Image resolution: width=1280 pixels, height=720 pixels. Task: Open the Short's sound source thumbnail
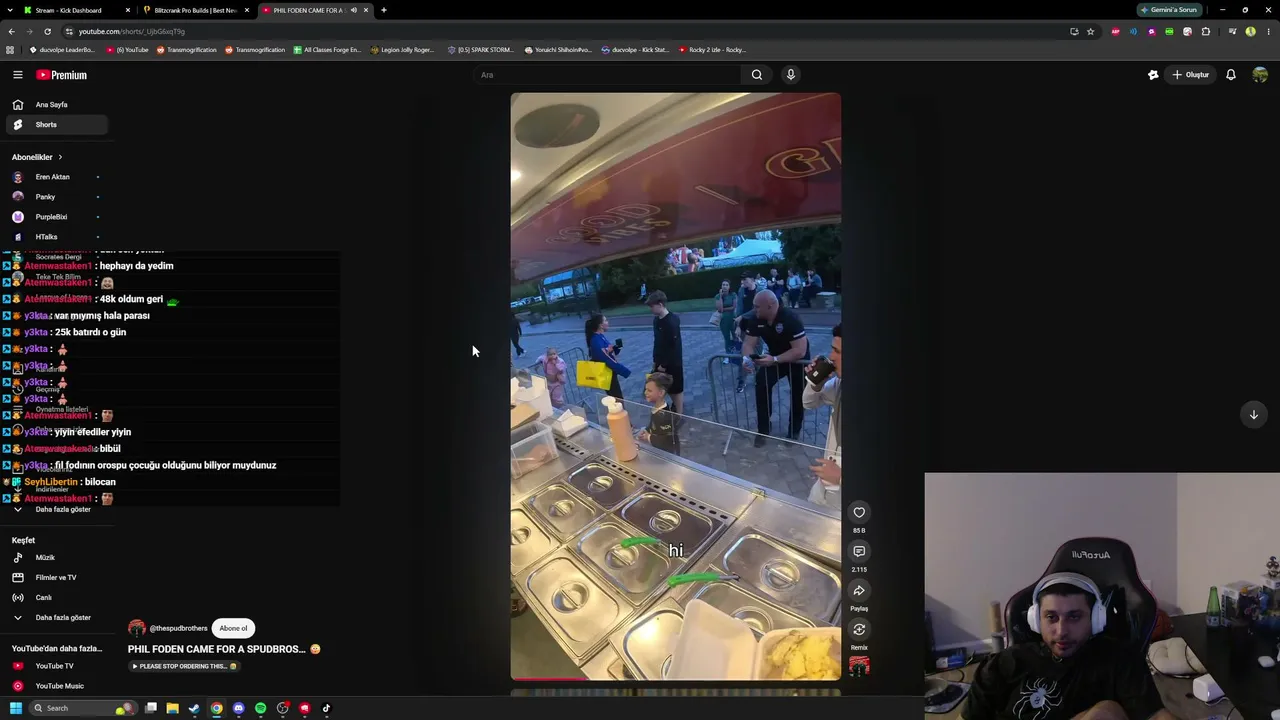(x=859, y=667)
